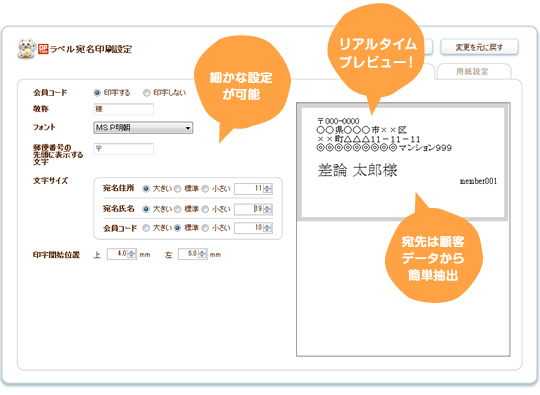
Task: Click the 左 position stepper showing 6.0
Action: coord(193,254)
